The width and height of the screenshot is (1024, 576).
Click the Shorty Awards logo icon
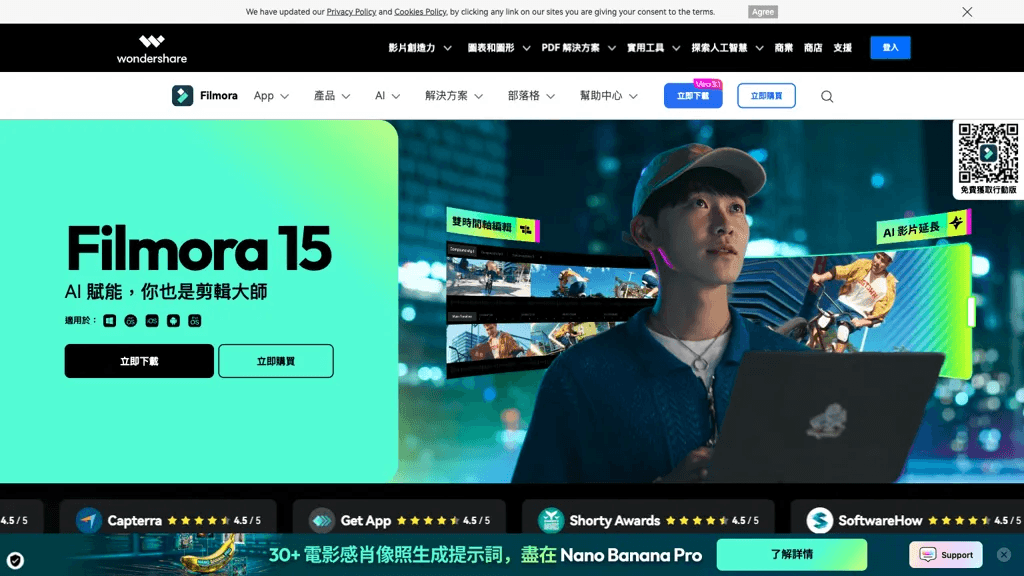pos(551,520)
